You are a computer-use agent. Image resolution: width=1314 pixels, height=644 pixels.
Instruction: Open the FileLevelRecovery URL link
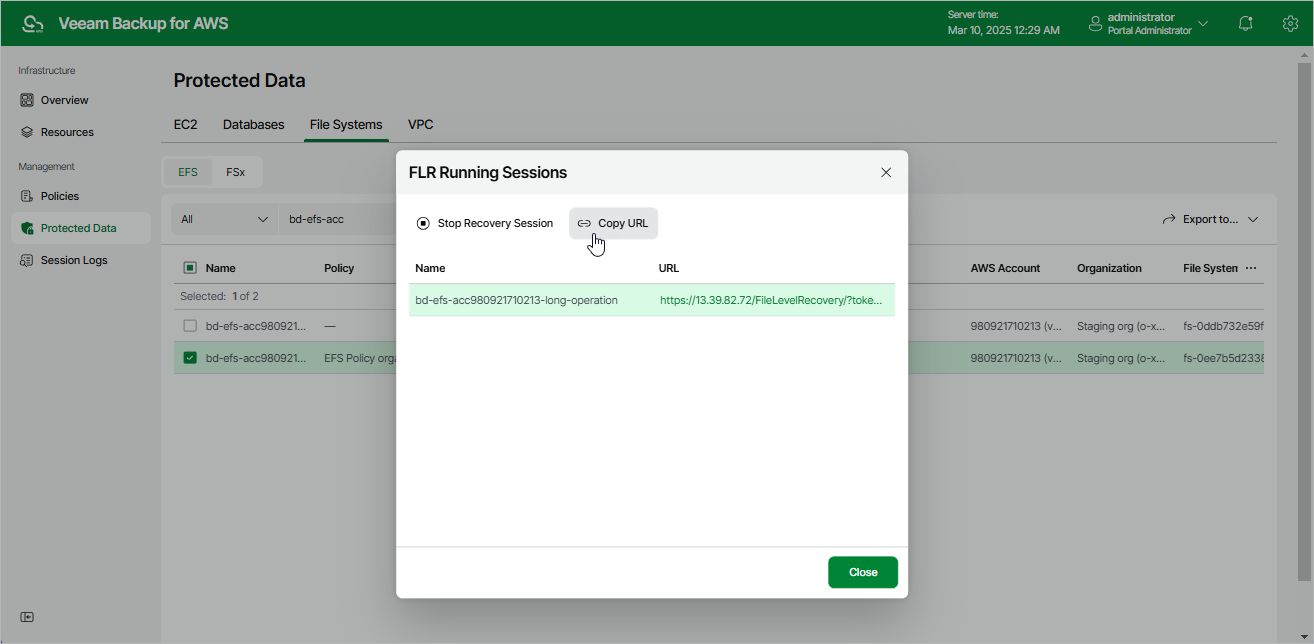[771, 300]
